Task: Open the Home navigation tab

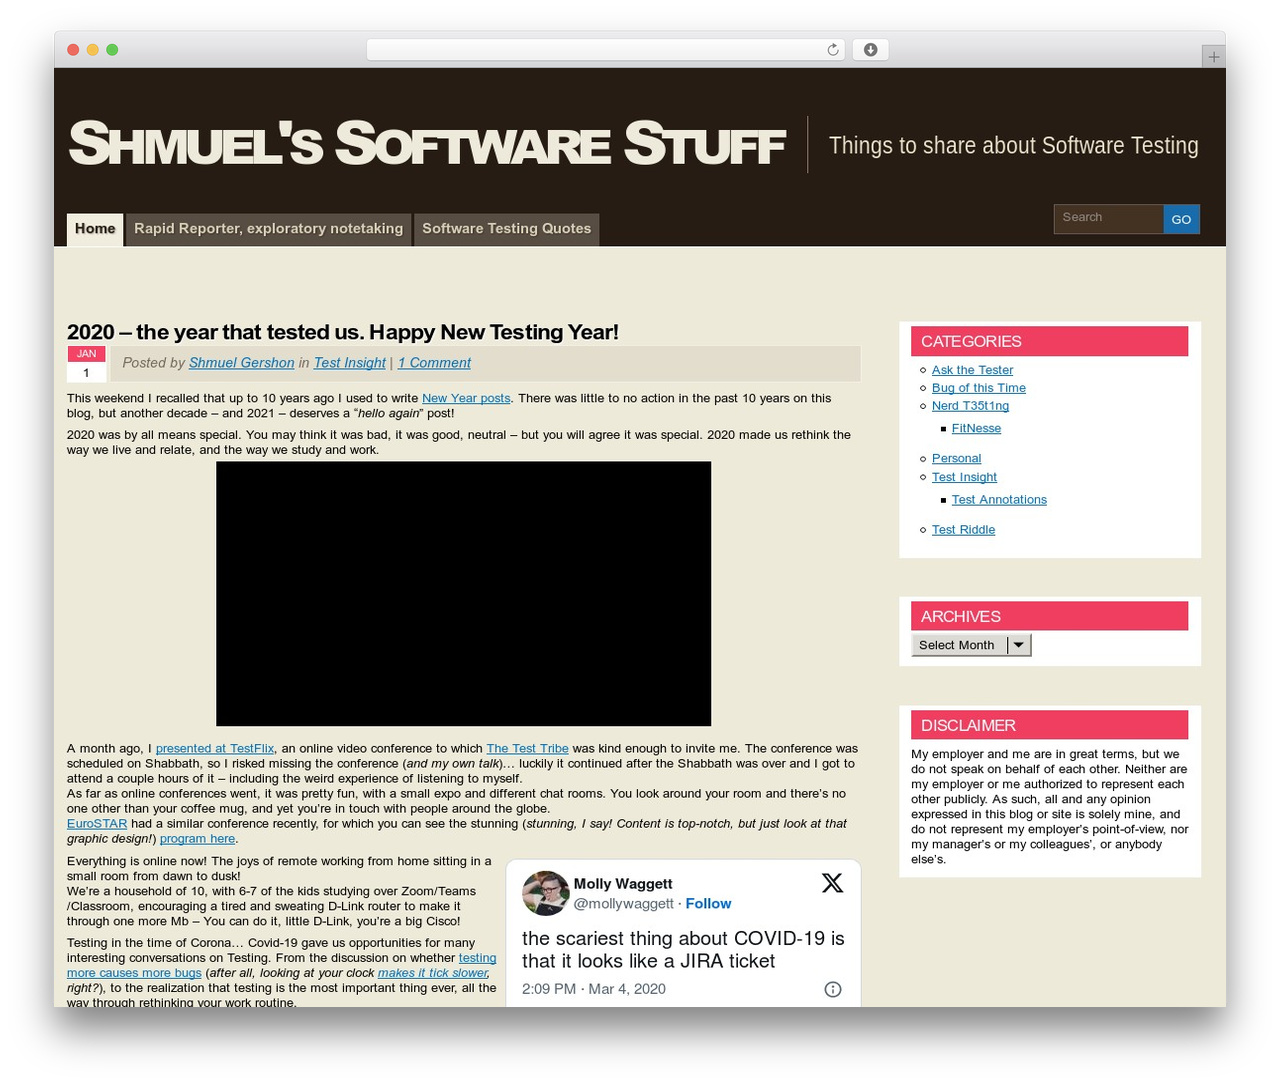Action: pyautogui.click(x=95, y=229)
